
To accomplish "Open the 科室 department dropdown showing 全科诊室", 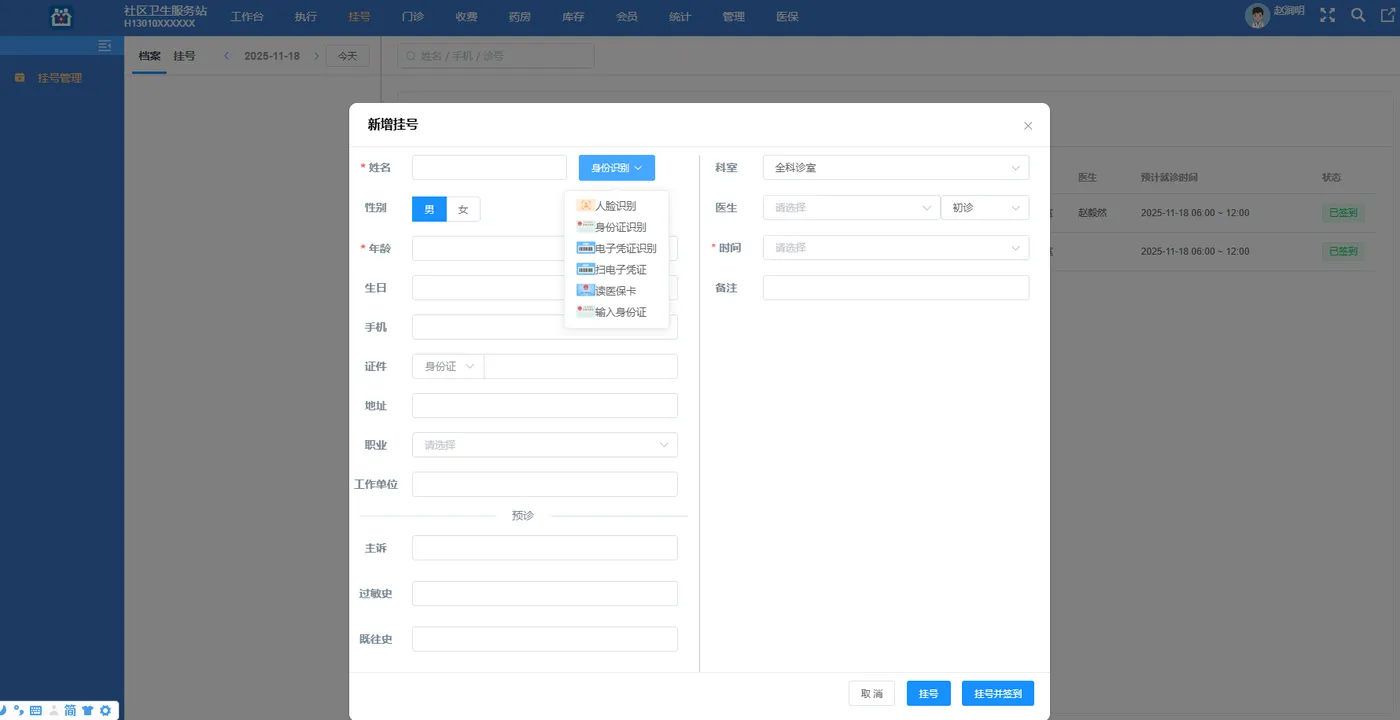I will (x=895, y=167).
